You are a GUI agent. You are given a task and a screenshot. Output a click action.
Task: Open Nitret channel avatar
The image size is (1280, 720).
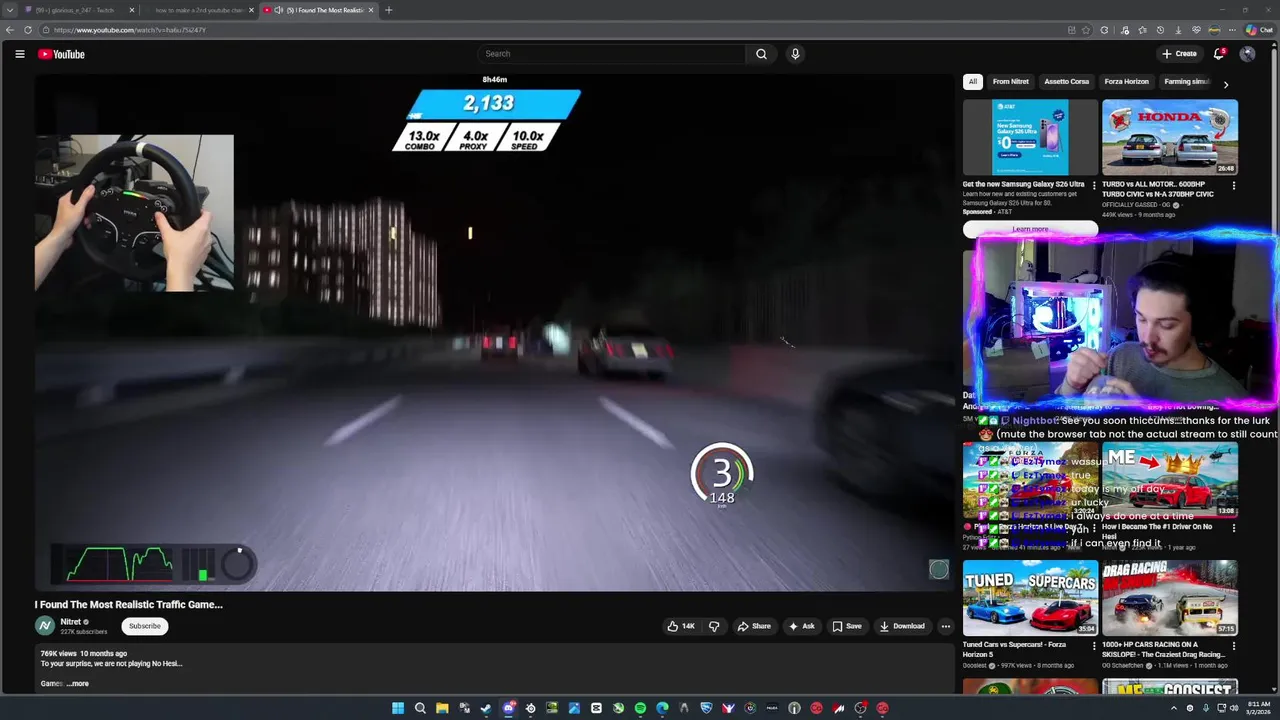pyautogui.click(x=45, y=626)
